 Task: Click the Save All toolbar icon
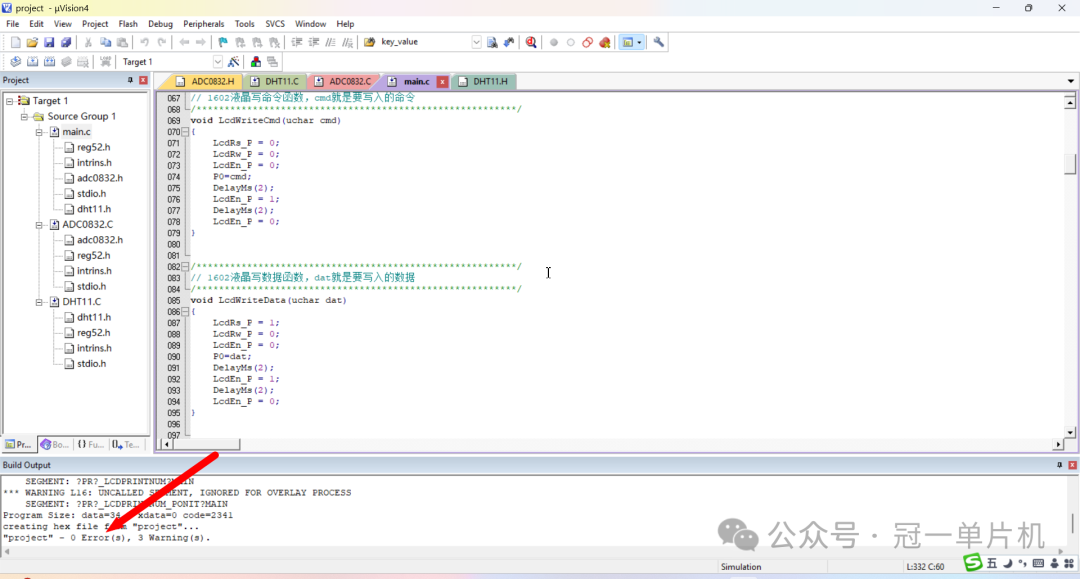(x=65, y=42)
